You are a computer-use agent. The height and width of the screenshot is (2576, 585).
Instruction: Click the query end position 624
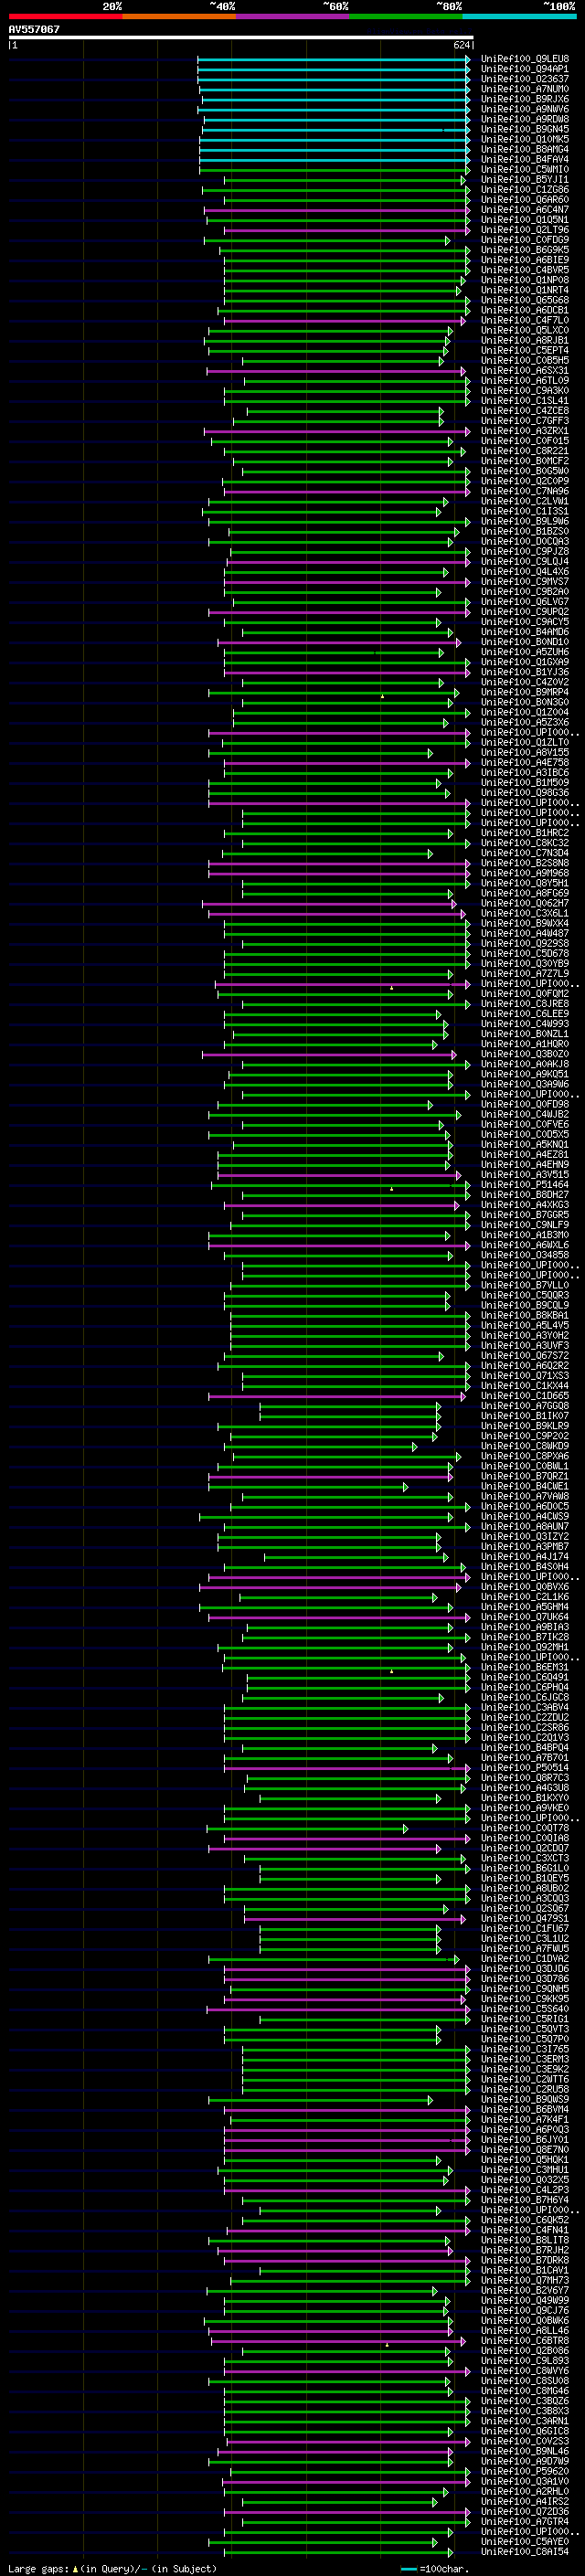pos(461,46)
